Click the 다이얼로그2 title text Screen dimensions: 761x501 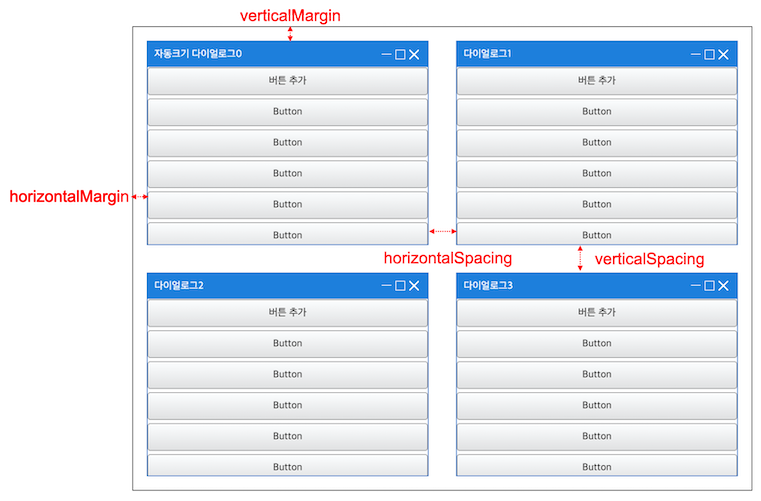point(179,286)
